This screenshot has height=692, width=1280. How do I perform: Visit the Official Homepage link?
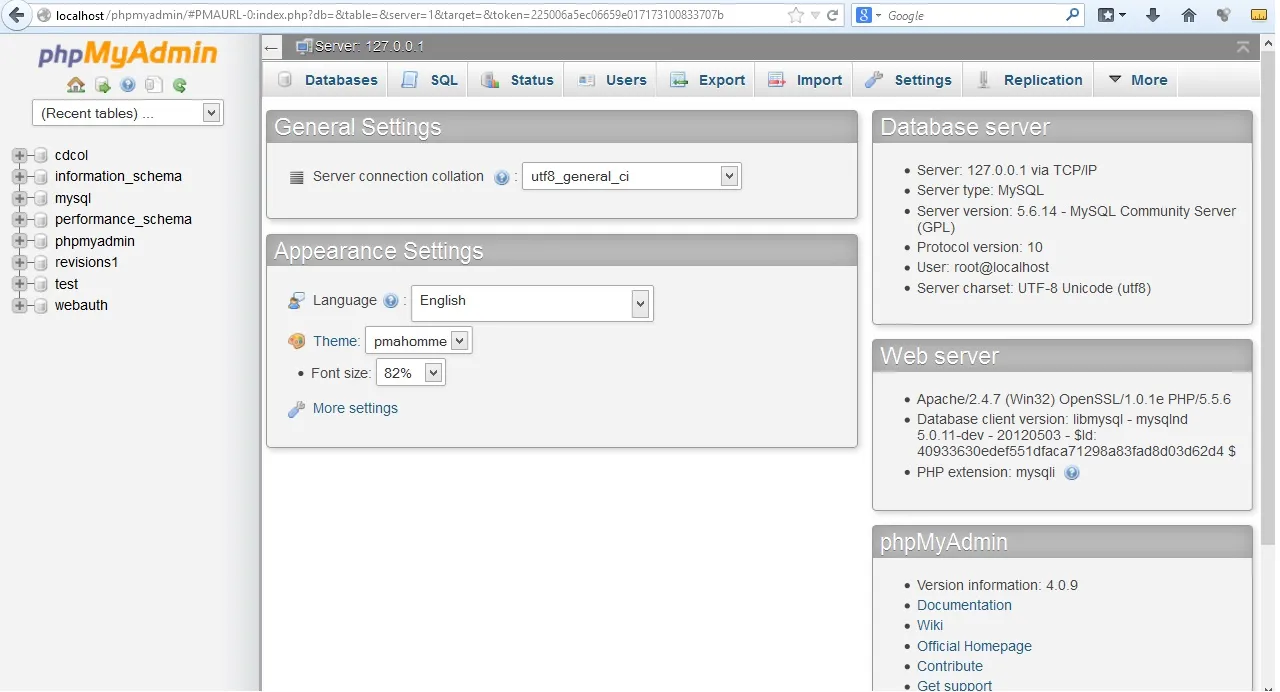974,647
